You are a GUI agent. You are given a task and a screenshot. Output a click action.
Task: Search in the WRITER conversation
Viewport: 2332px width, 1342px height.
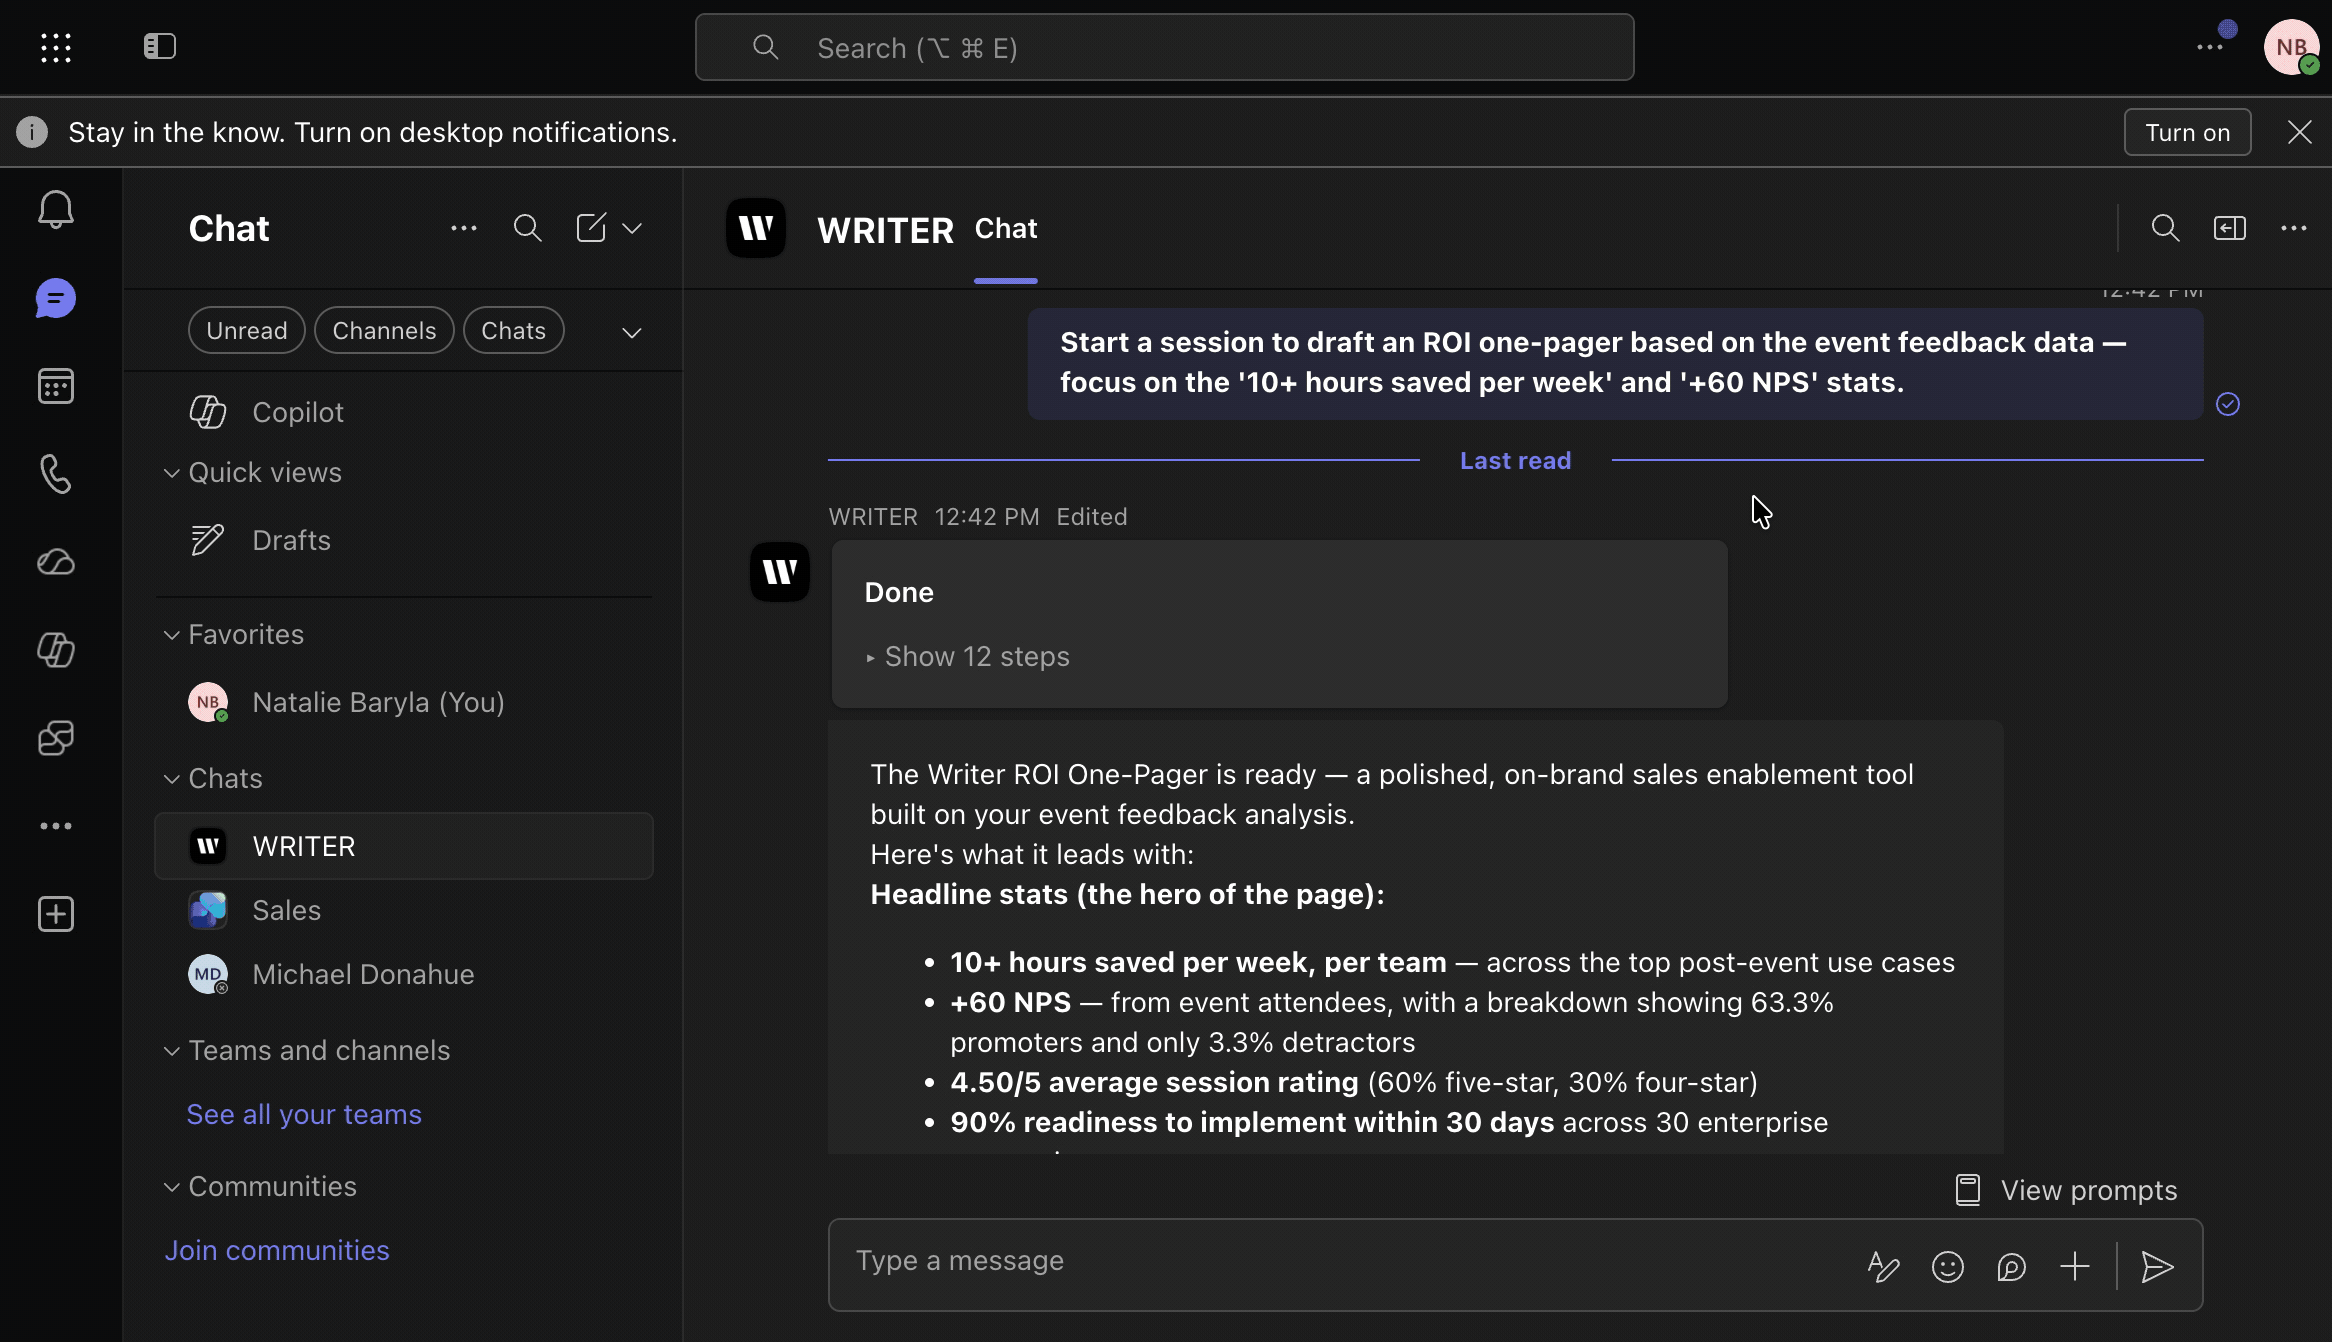[x=2165, y=228]
